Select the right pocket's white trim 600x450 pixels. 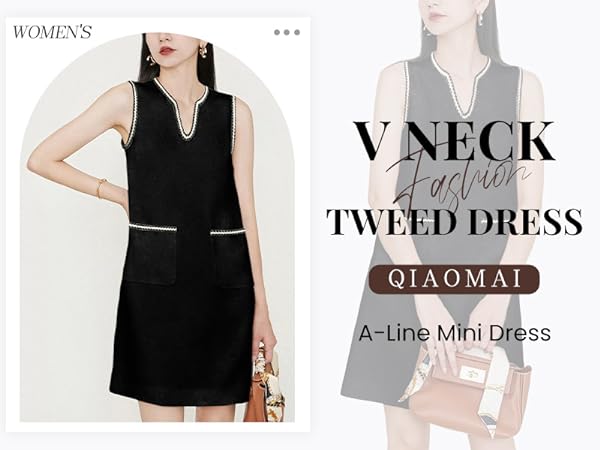coord(228,232)
